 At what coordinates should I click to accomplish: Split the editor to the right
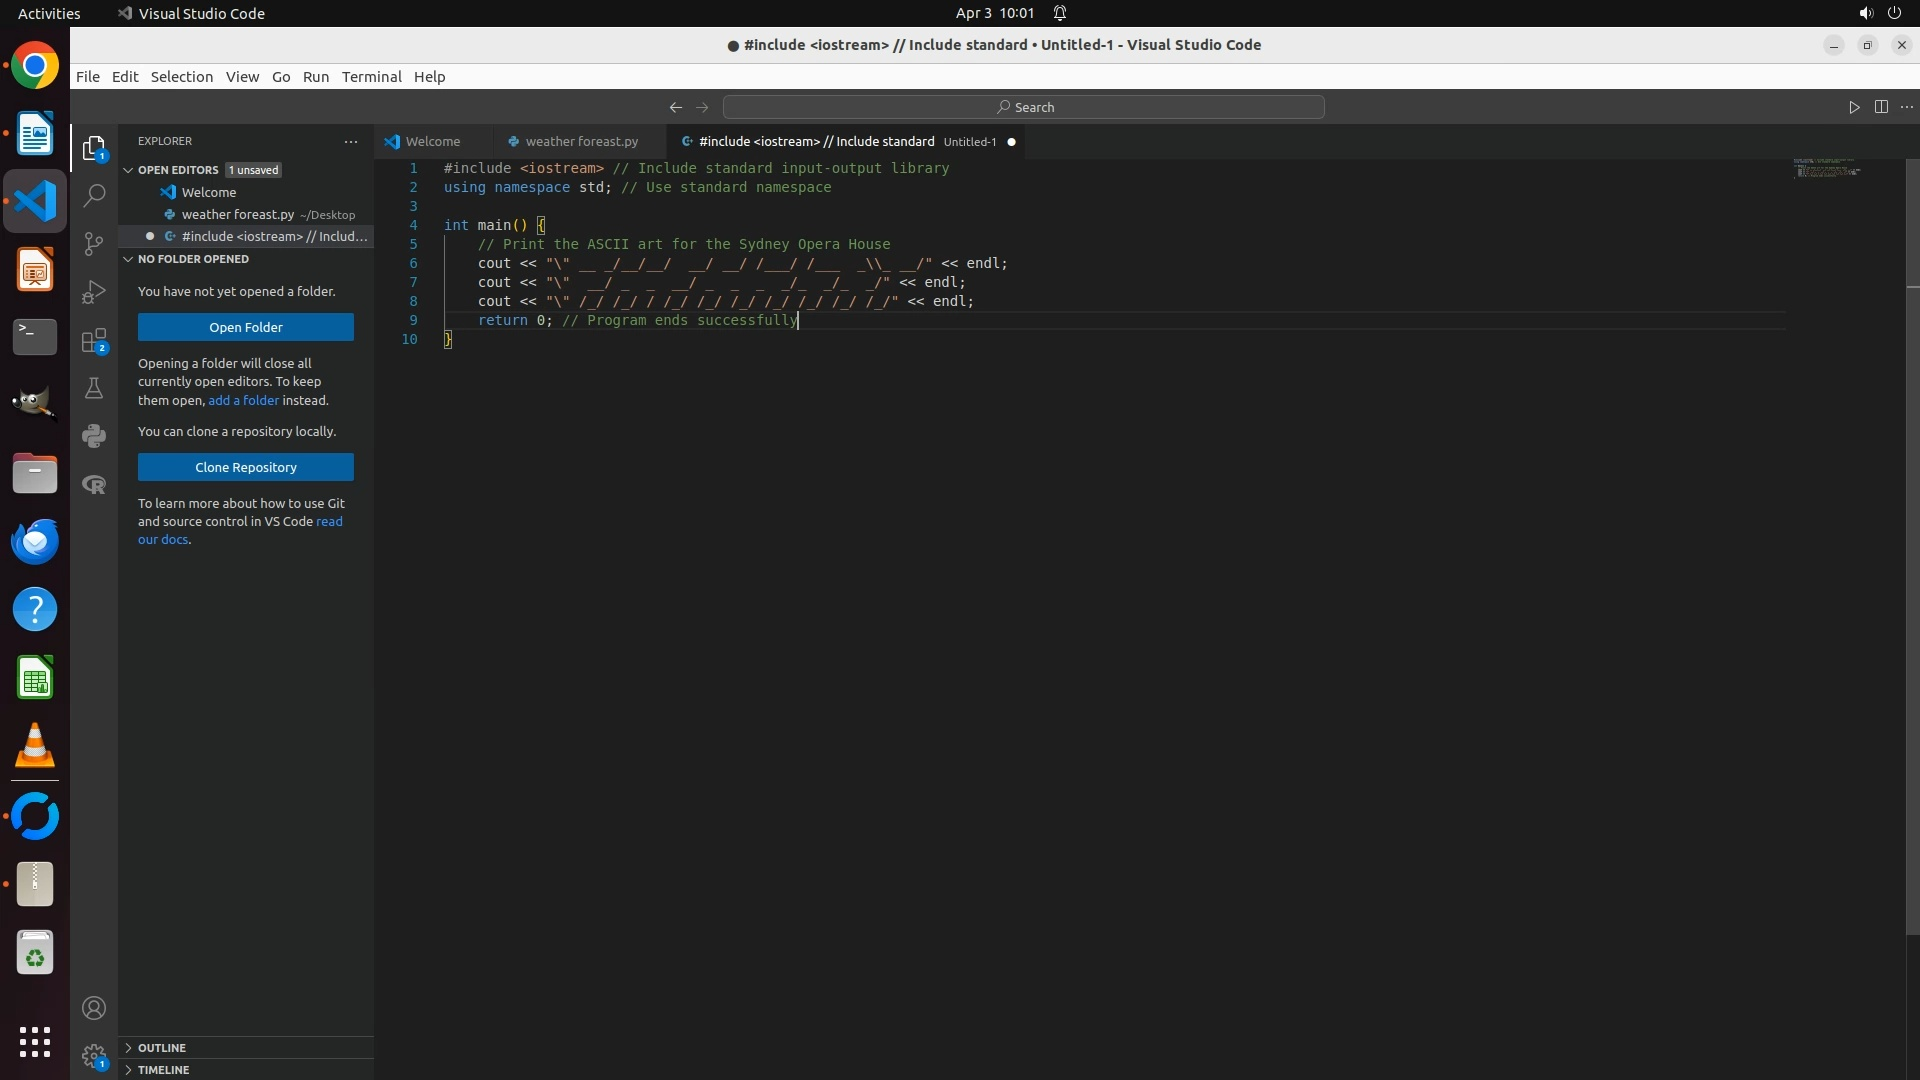coord(1881,107)
